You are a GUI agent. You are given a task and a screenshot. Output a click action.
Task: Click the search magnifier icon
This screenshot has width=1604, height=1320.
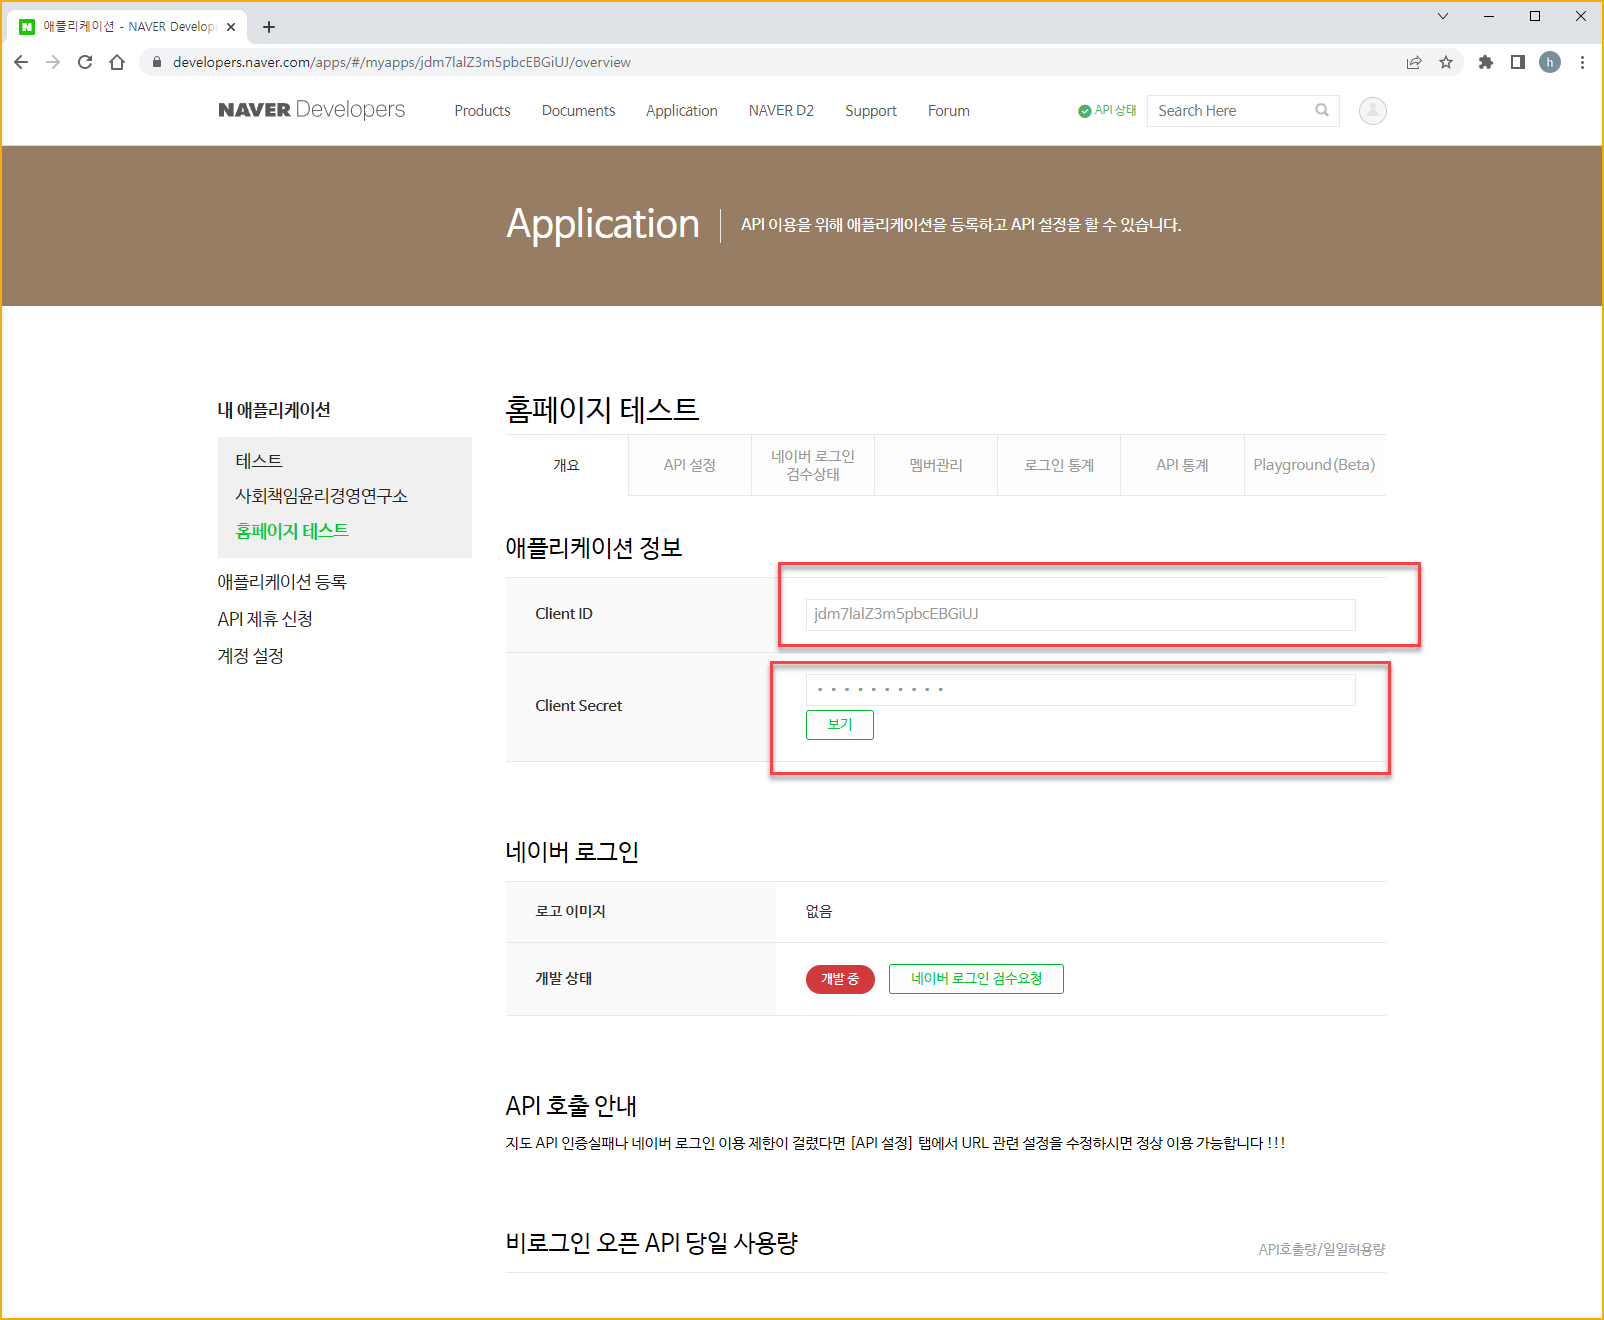(1322, 110)
